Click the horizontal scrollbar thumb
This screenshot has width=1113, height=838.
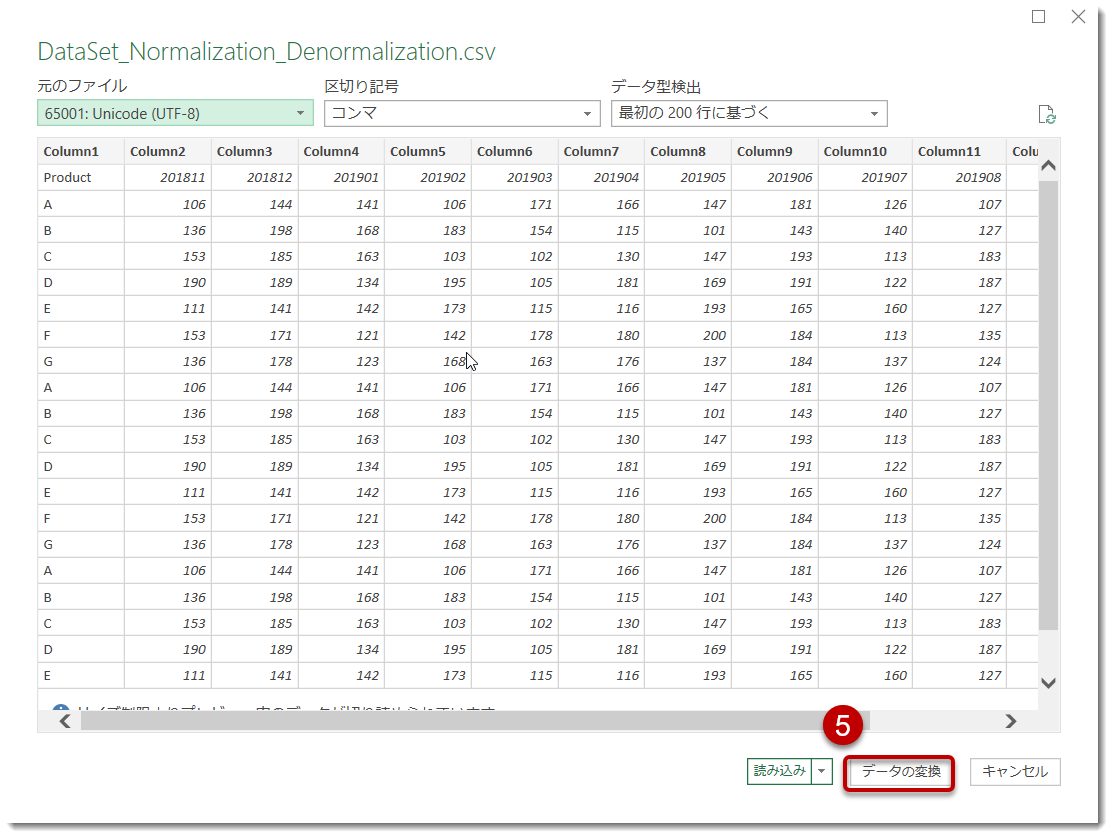tap(475, 722)
